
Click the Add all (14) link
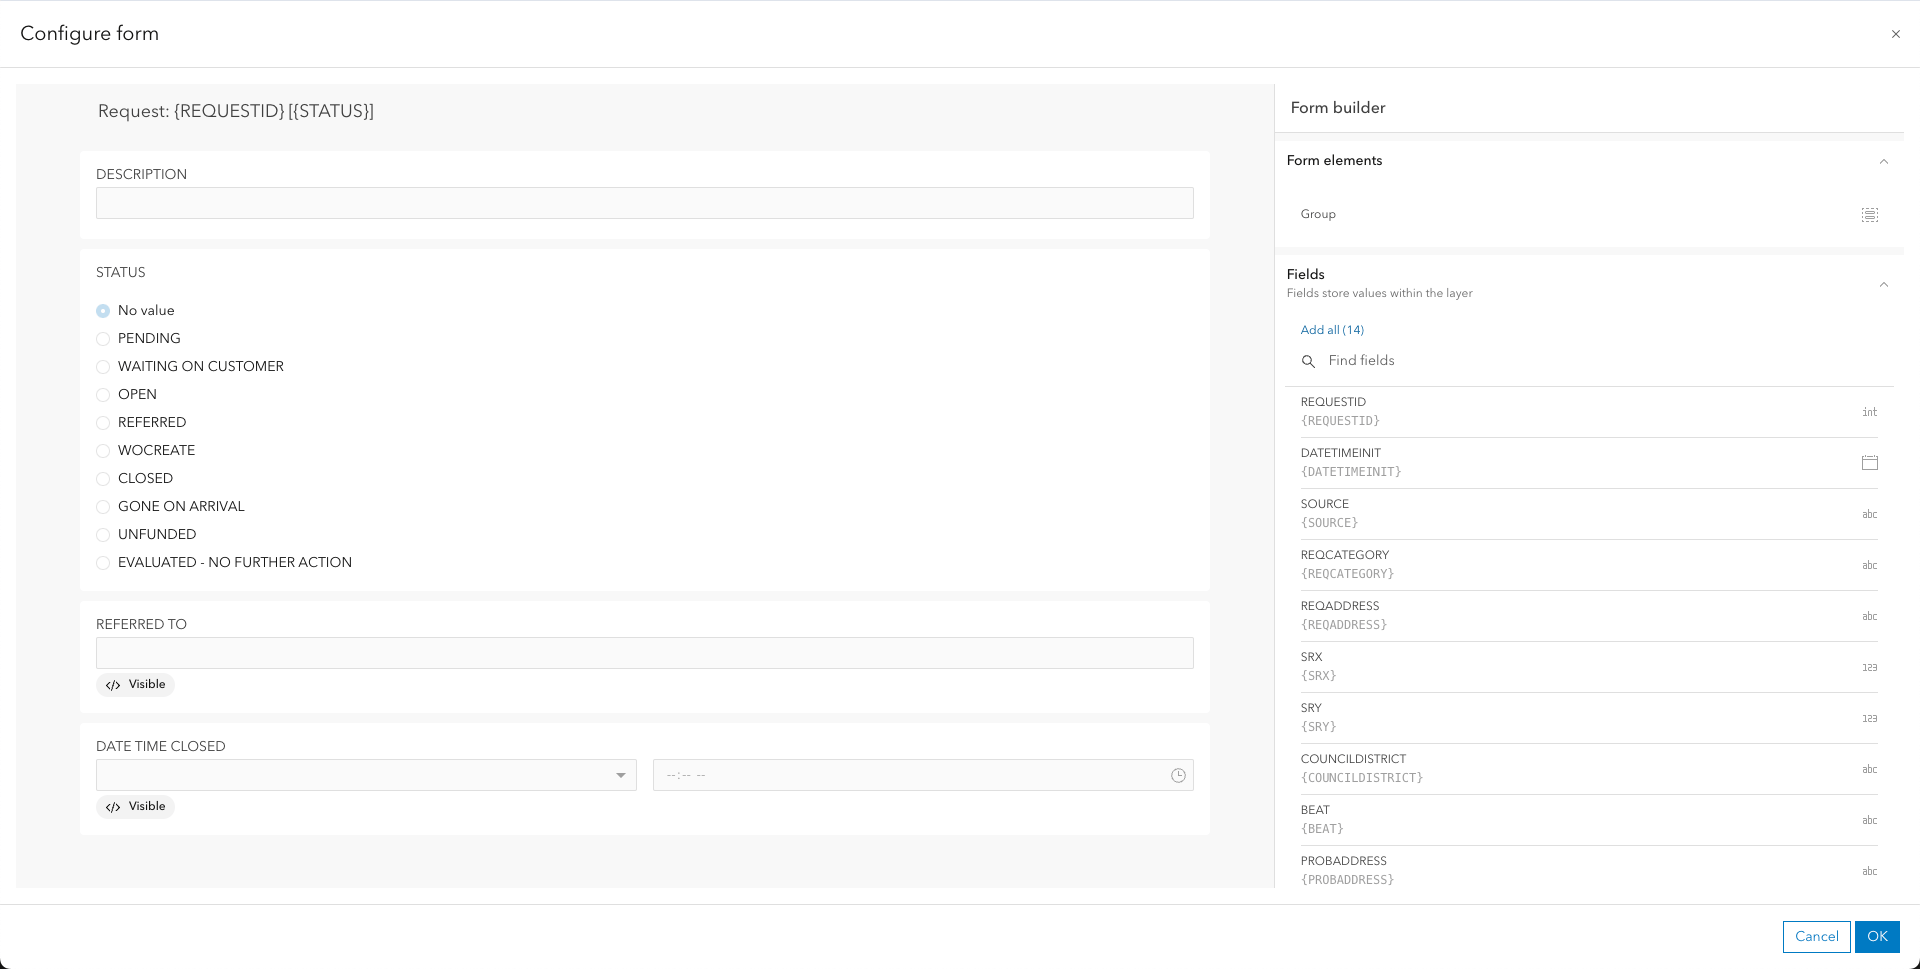click(1331, 329)
